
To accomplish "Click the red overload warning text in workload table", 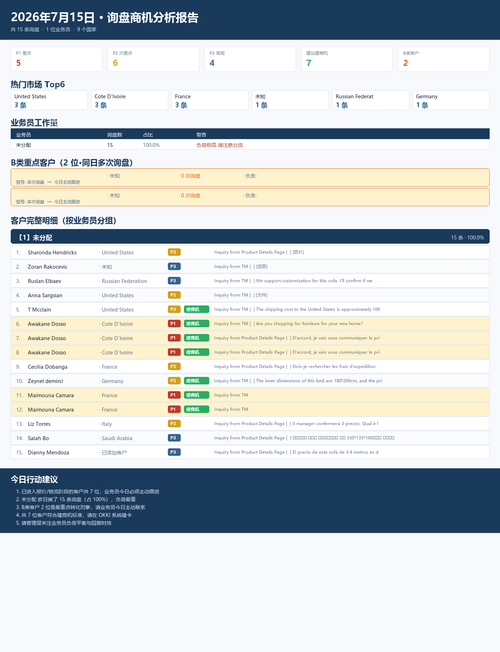I will click(x=219, y=145).
